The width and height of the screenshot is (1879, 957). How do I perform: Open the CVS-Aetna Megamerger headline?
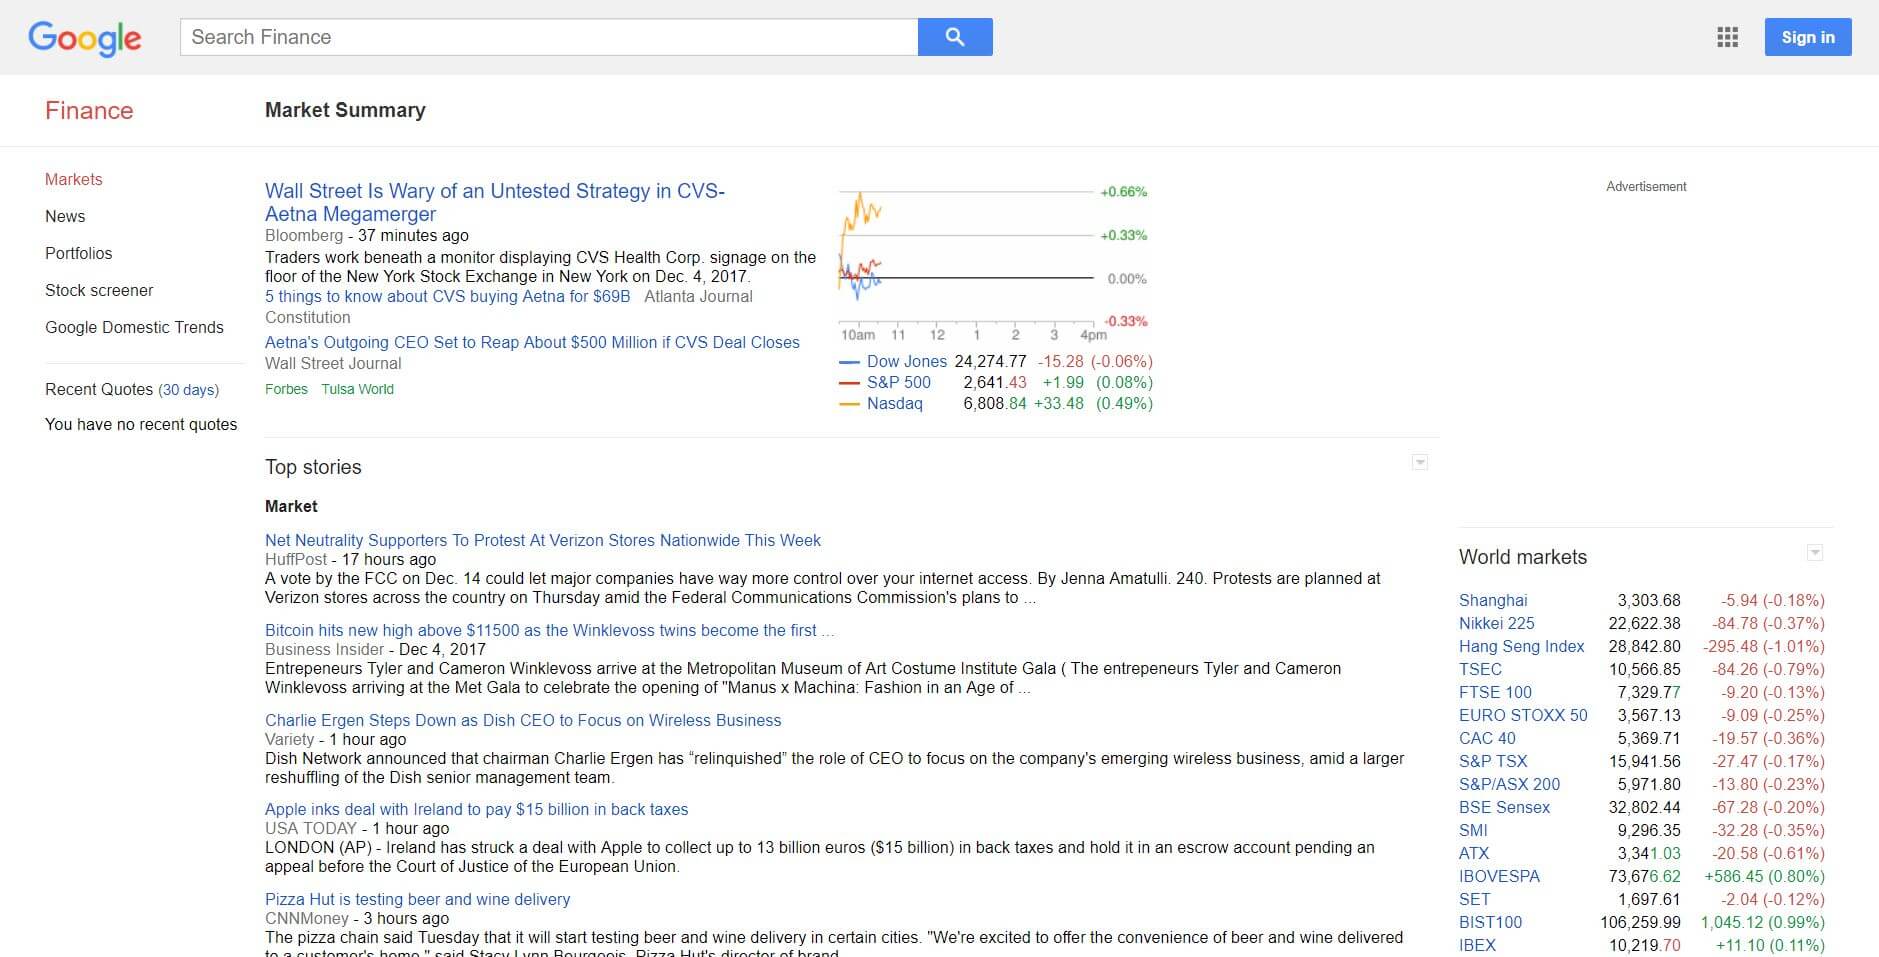(494, 202)
